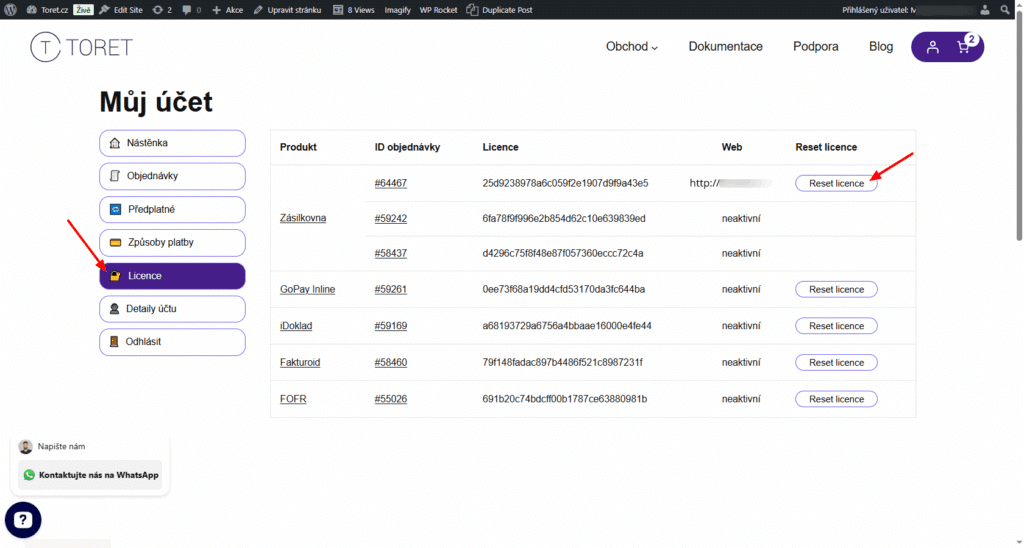Screen dimensions: 1024x548
Task: Open the WP Rocket admin bar menu
Action: pos(438,10)
